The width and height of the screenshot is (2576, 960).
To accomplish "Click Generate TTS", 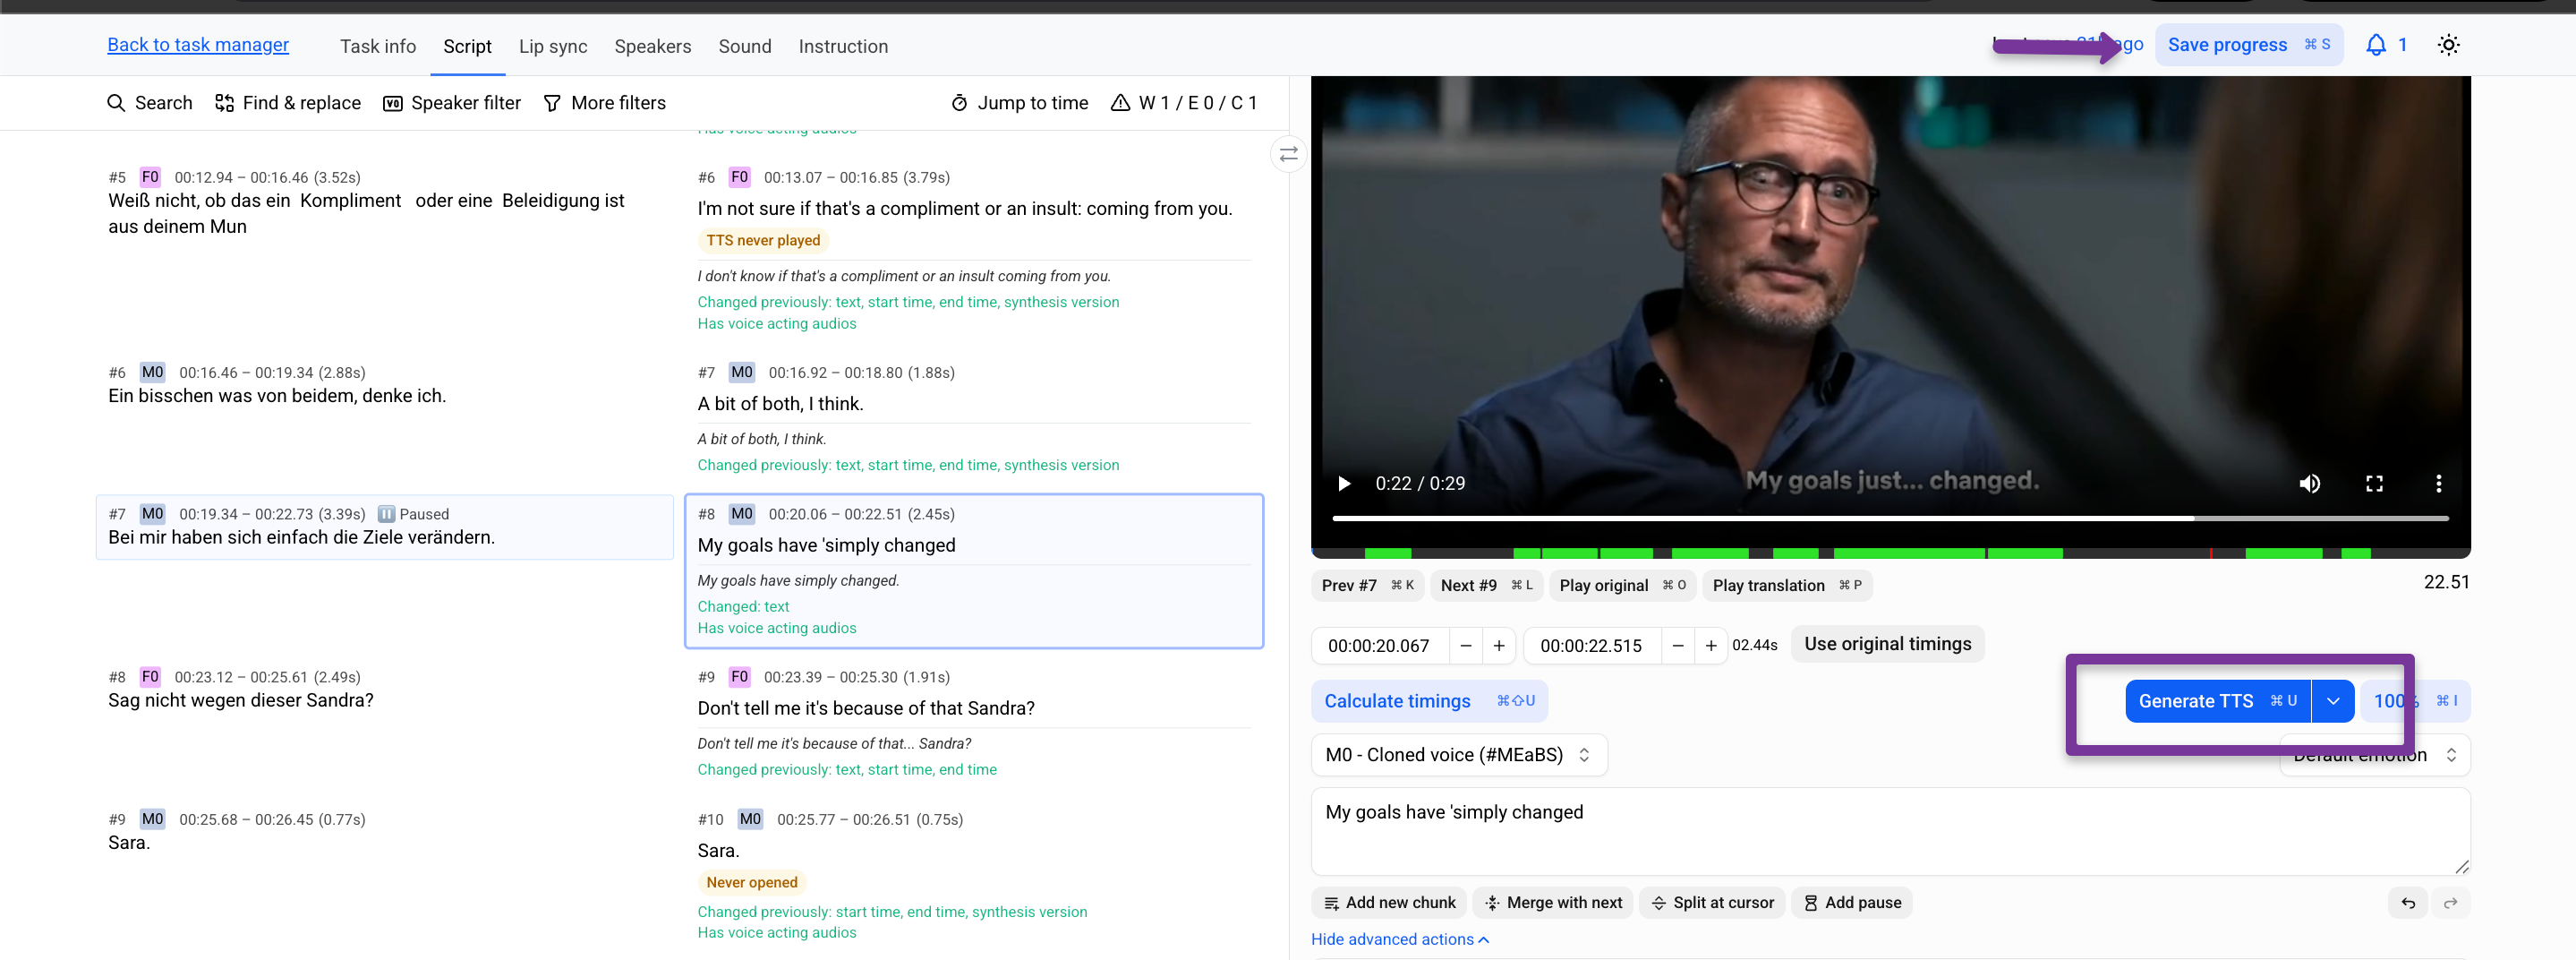I will pos(2217,701).
